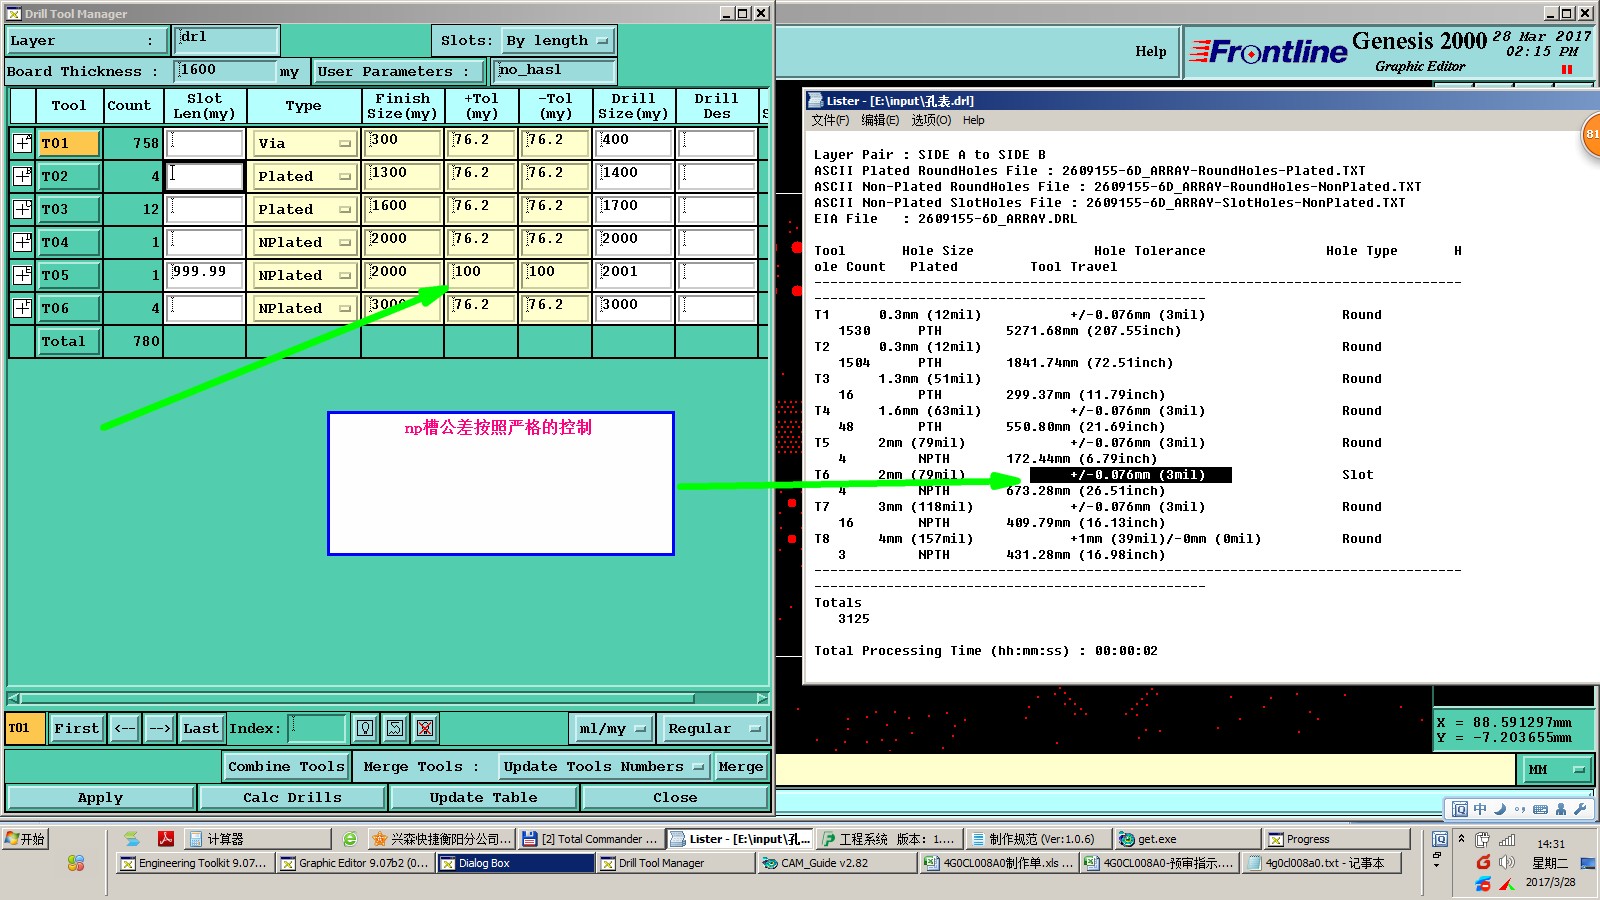Viewport: 1600px width, 900px height.
Task: Click the Layer input field showing drl
Action: point(226,40)
